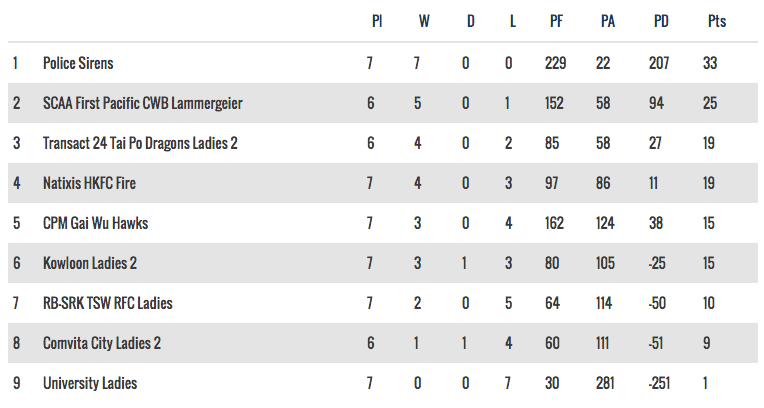Select Transact 24 Tai Po Dragons Ladies 2

click(140, 143)
